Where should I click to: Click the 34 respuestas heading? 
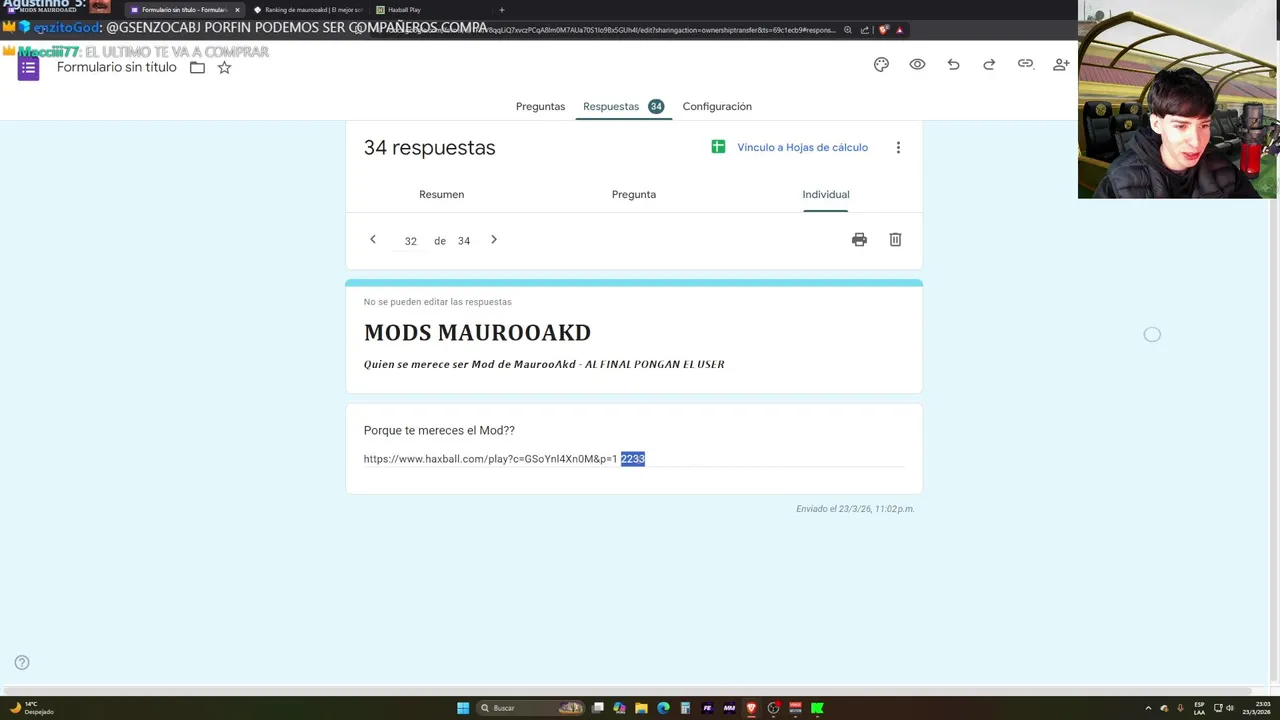pos(429,147)
